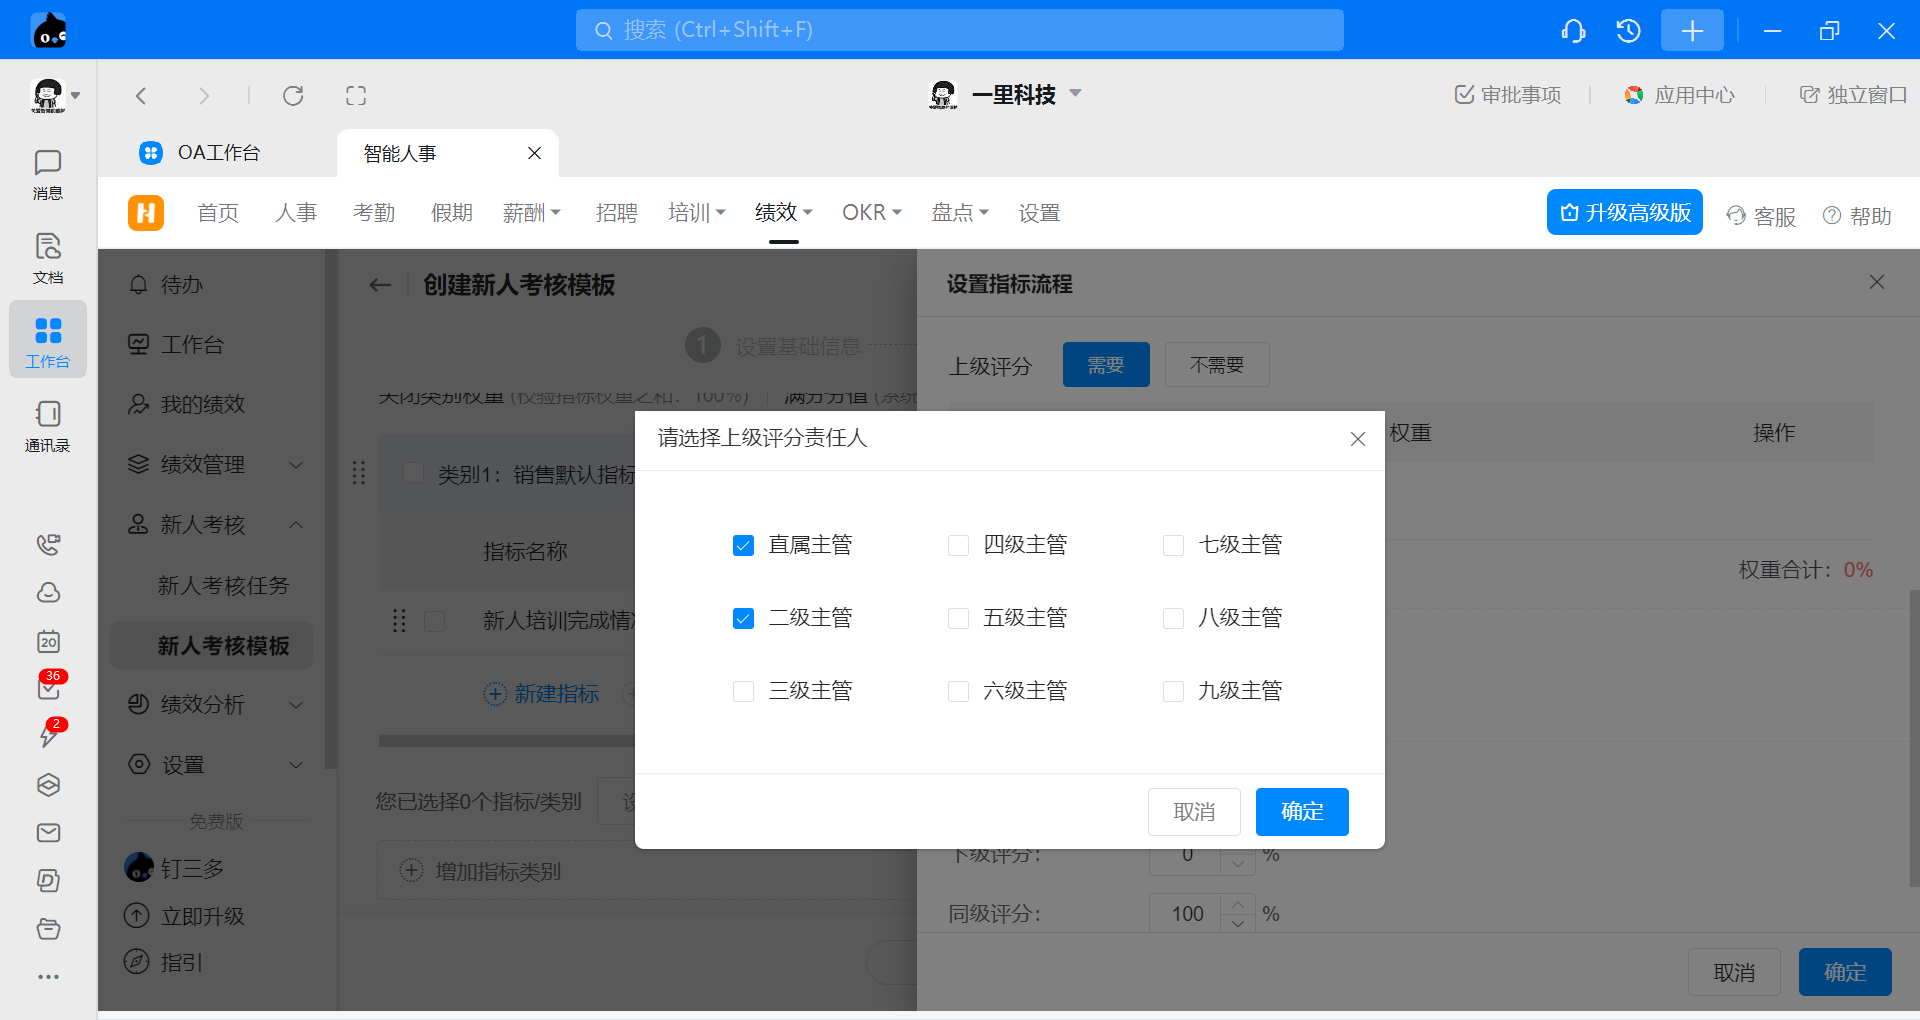1920x1020 pixels.
Task: Open the history clock icon in title bar
Action: click(x=1628, y=31)
